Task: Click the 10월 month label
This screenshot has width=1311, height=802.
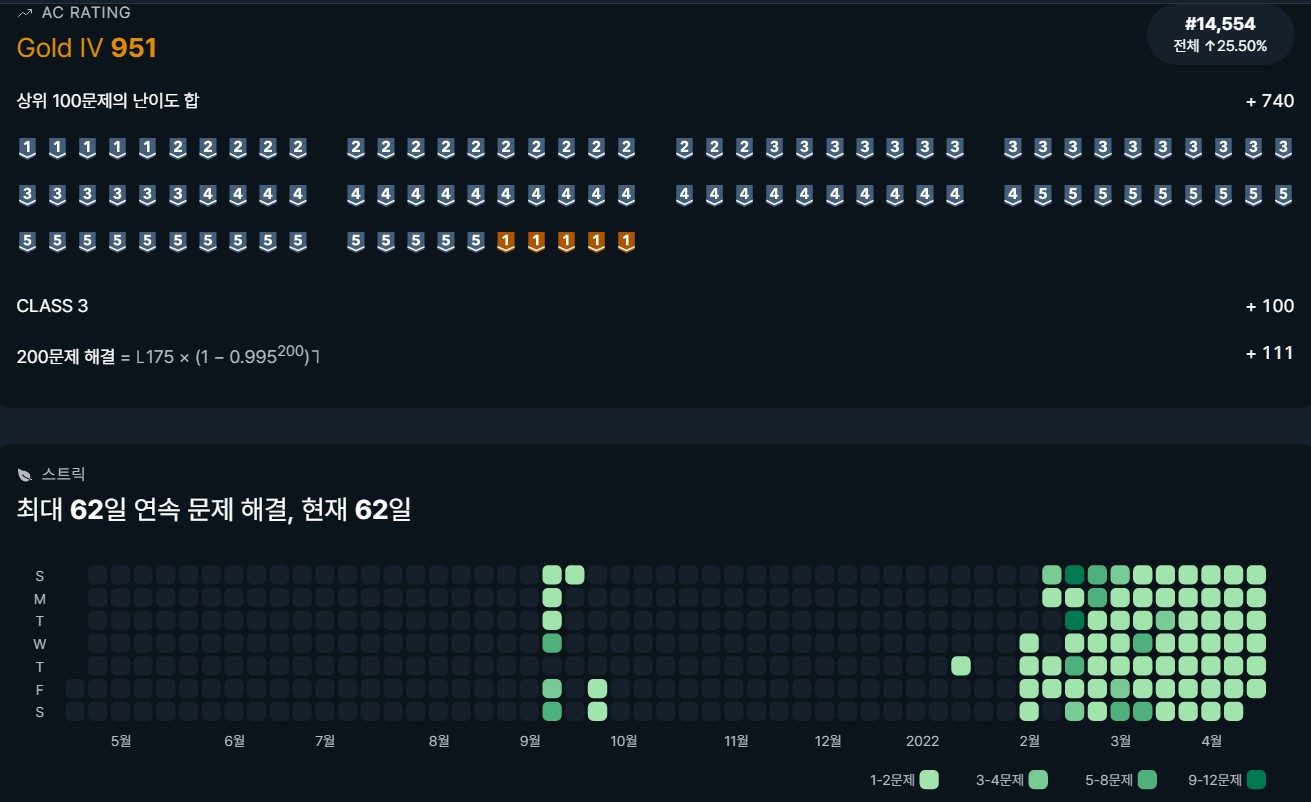Action: coord(624,741)
